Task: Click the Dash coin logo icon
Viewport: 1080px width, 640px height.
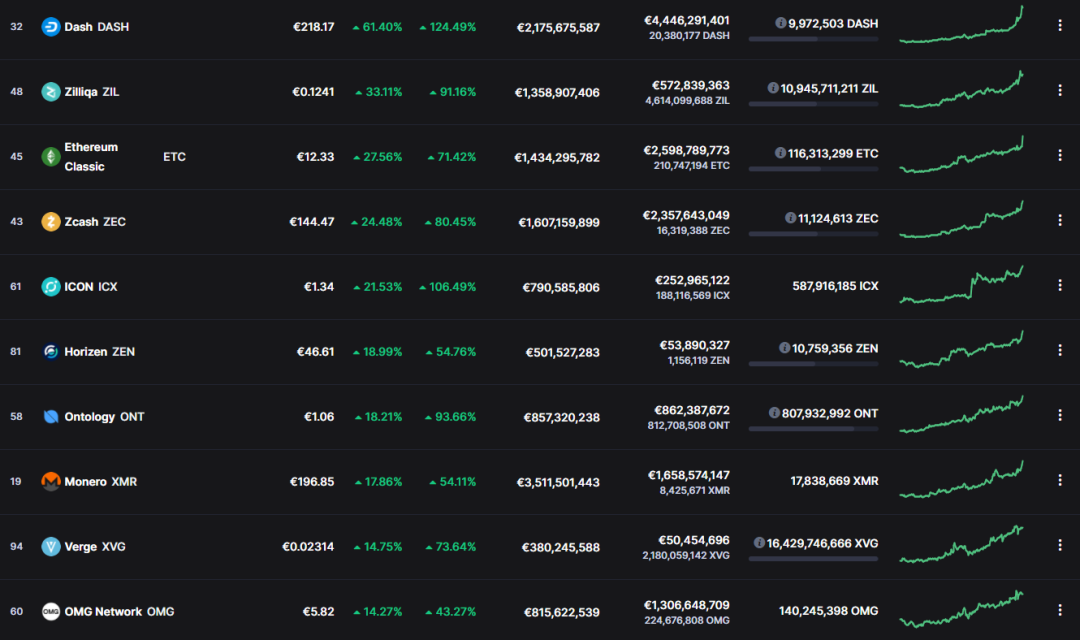Action: 51,27
